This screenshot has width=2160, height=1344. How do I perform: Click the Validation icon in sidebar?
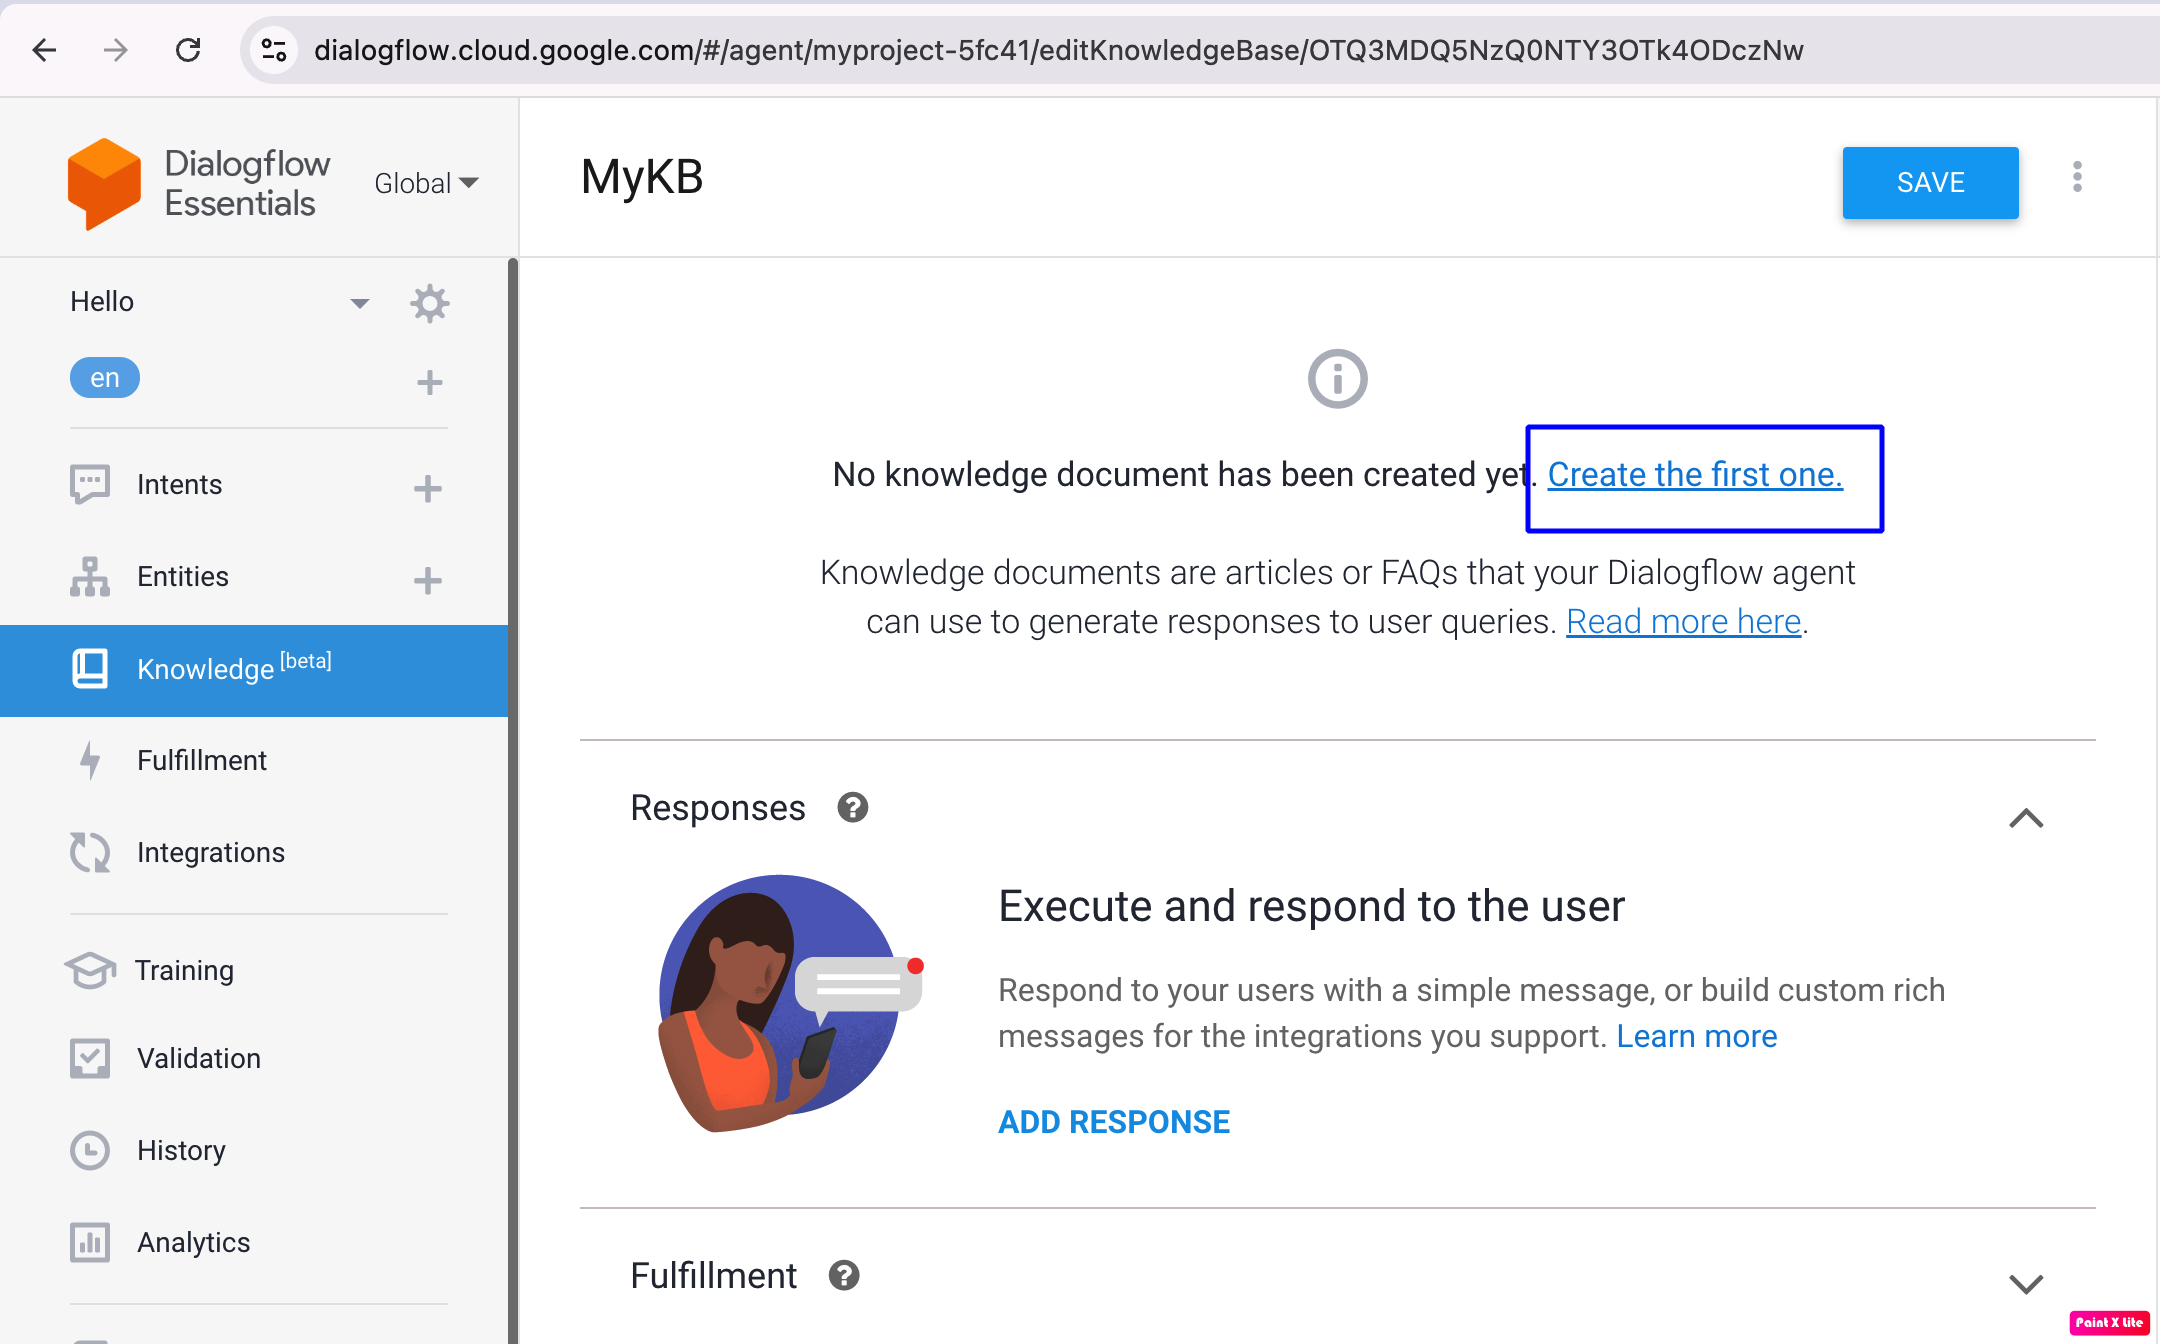tap(90, 1058)
